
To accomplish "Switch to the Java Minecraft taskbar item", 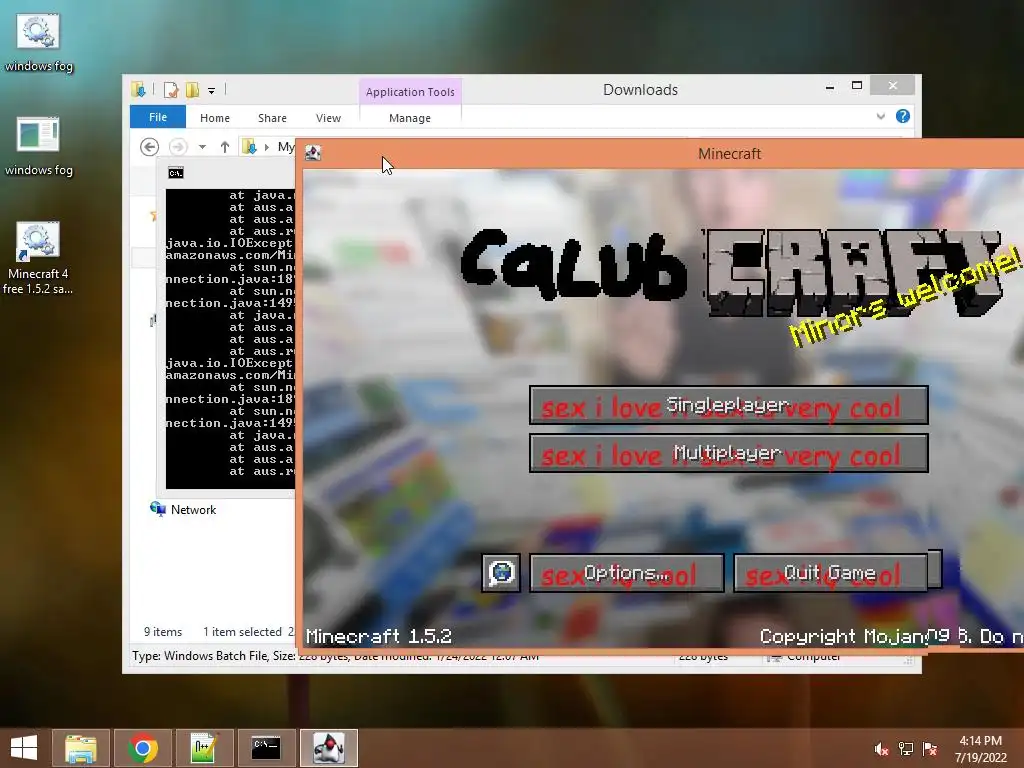I will point(329,748).
